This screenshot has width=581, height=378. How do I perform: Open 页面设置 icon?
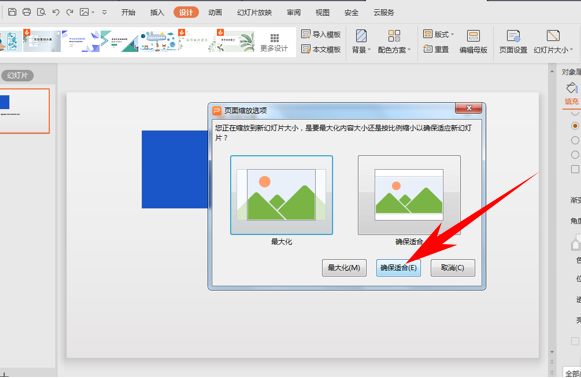click(x=513, y=36)
